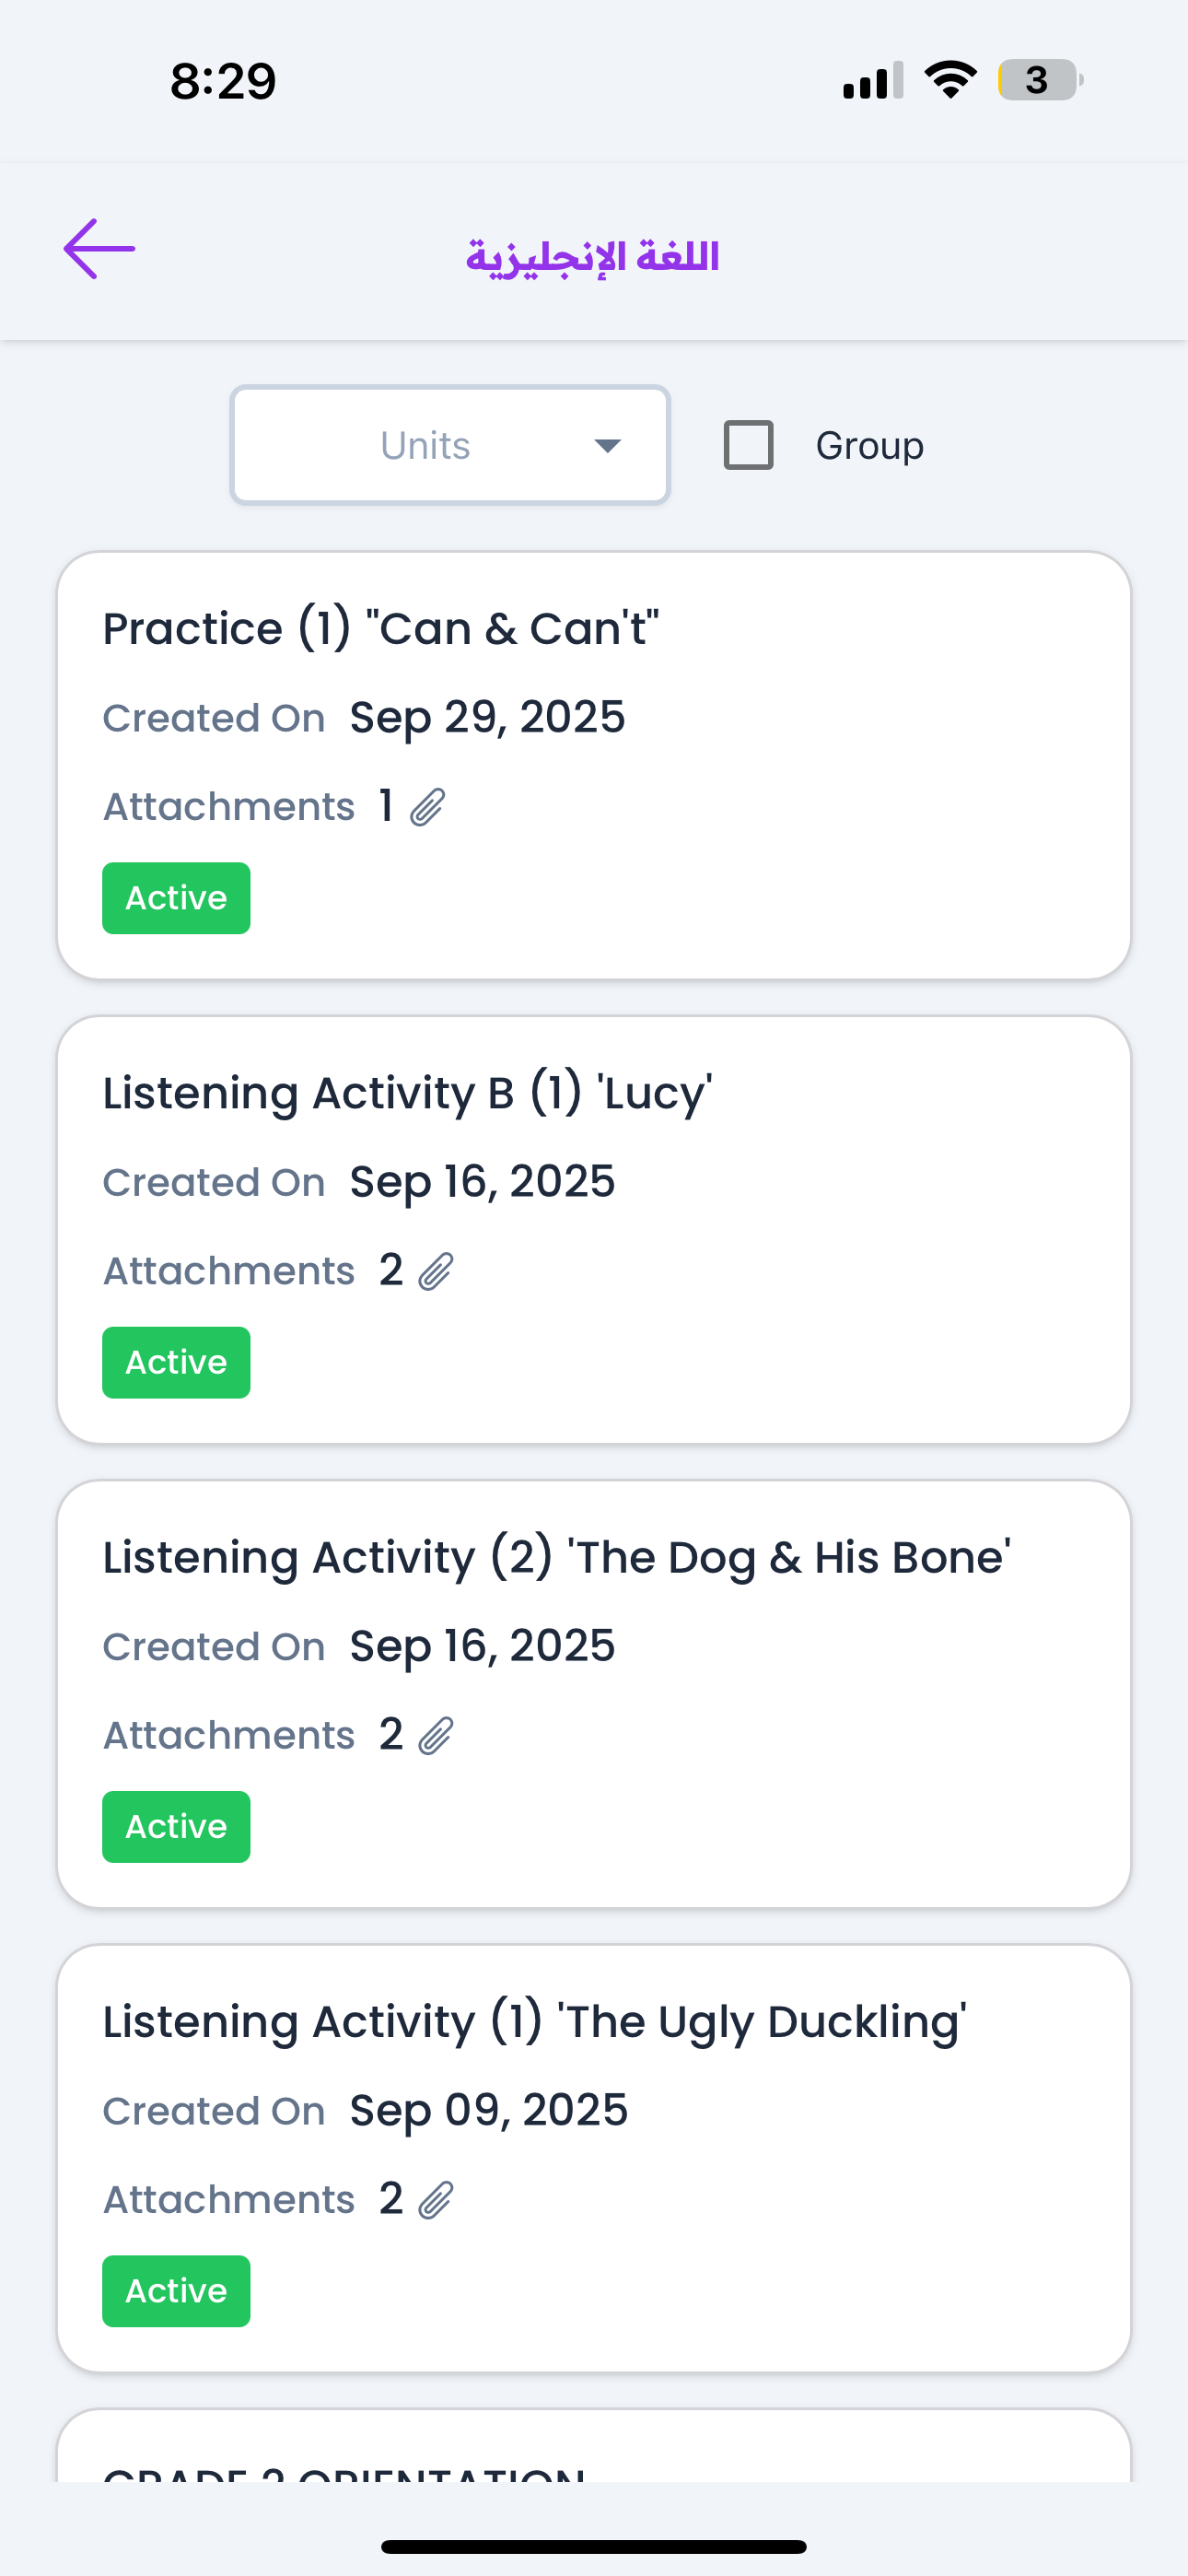
Task: Open Listening Activity B (1) 'Lucy'
Action: [407, 1093]
